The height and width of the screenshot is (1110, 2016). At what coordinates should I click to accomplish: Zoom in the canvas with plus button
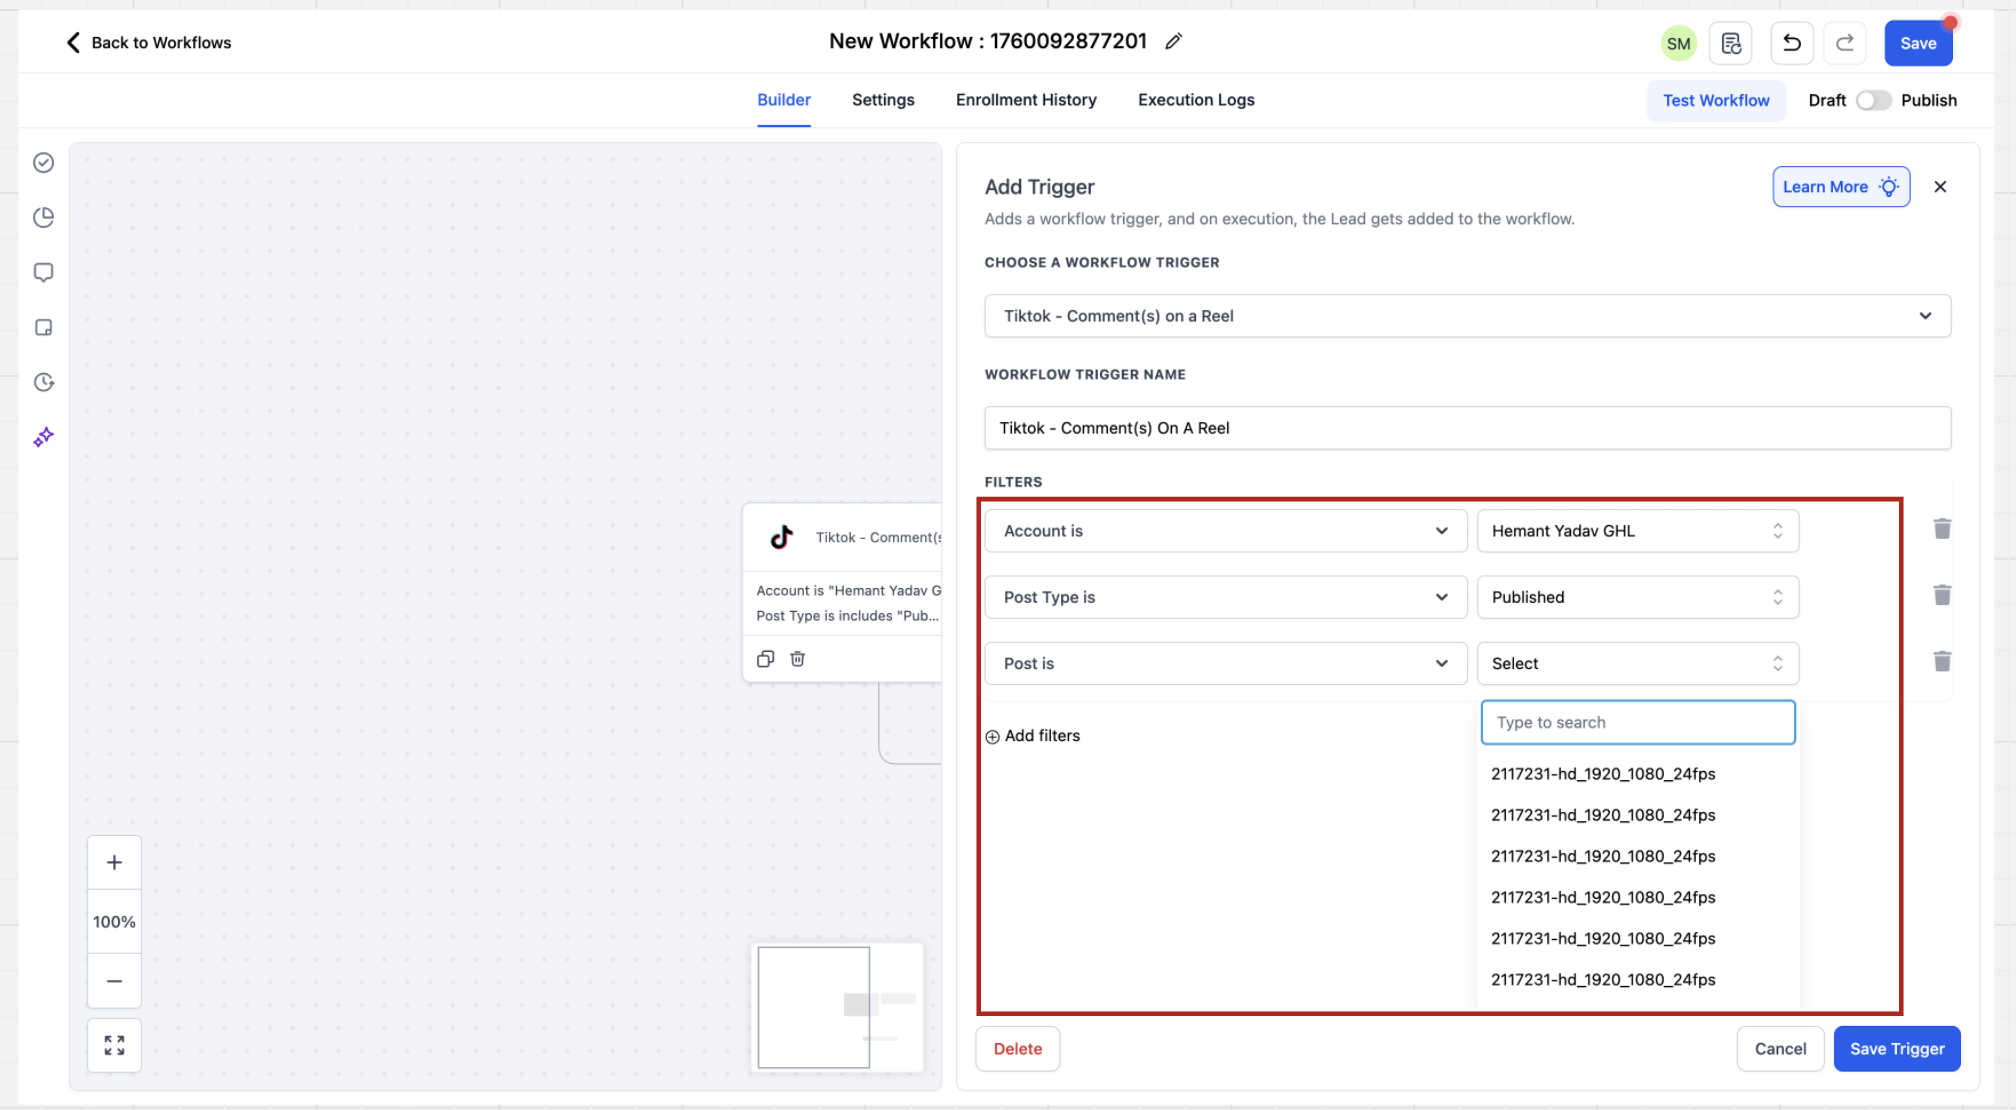tap(114, 862)
